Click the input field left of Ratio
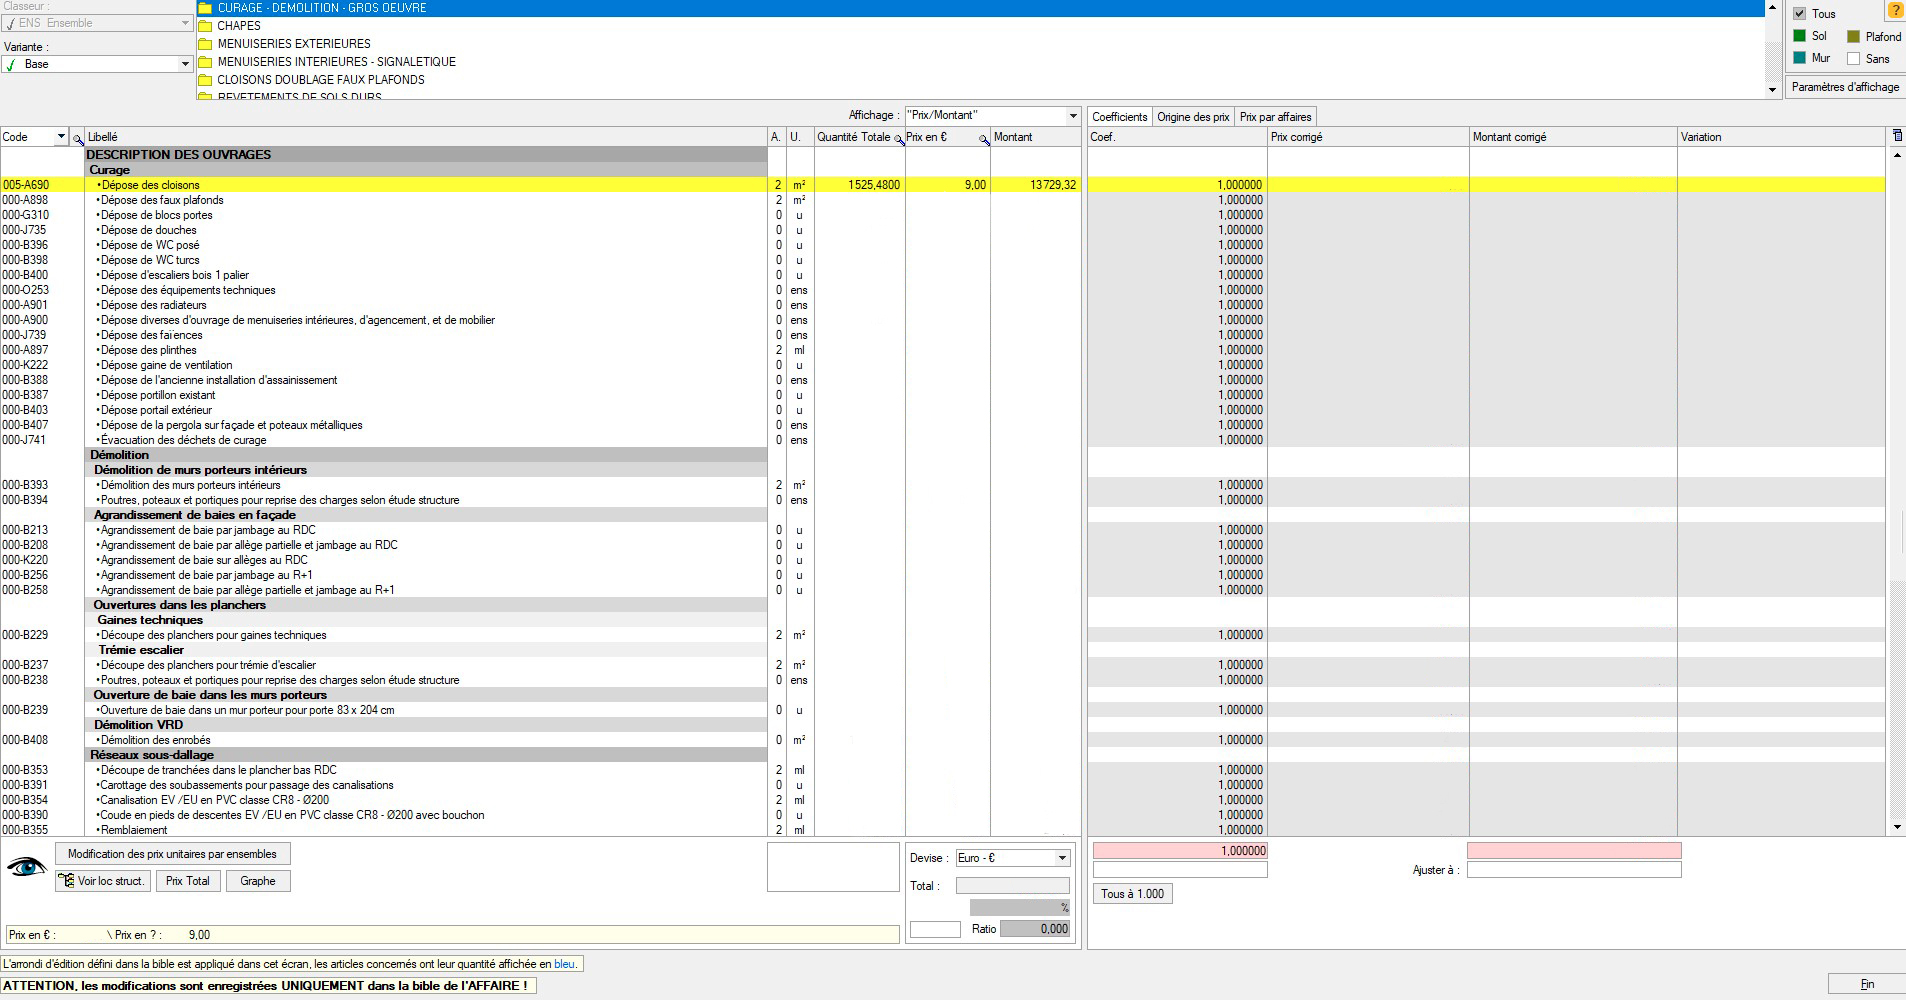 [x=935, y=929]
